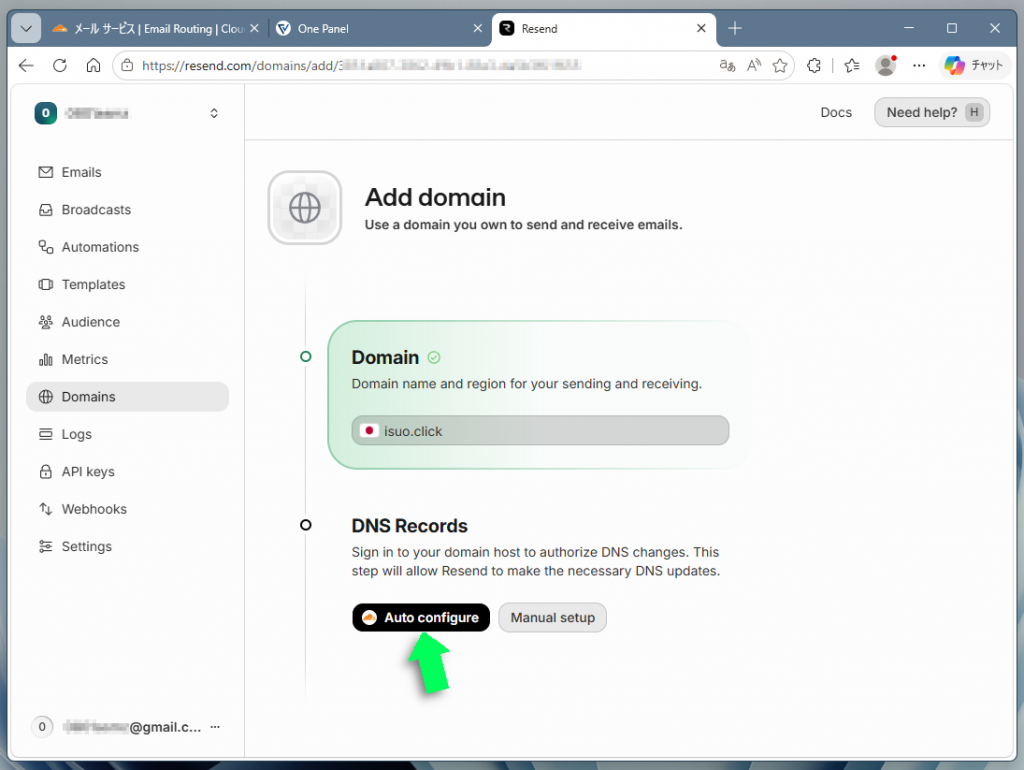Click the DNS Records heading
1024x770 pixels.
coord(409,526)
